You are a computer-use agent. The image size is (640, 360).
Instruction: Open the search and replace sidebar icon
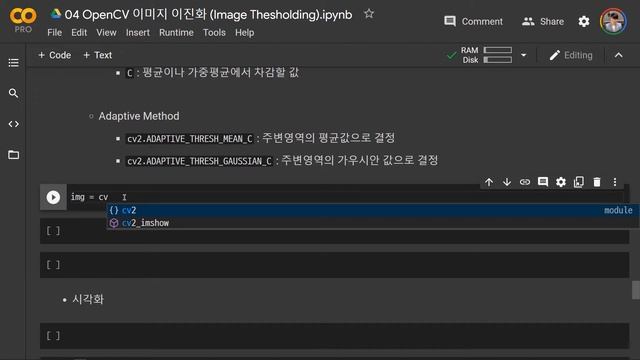tap(13, 93)
